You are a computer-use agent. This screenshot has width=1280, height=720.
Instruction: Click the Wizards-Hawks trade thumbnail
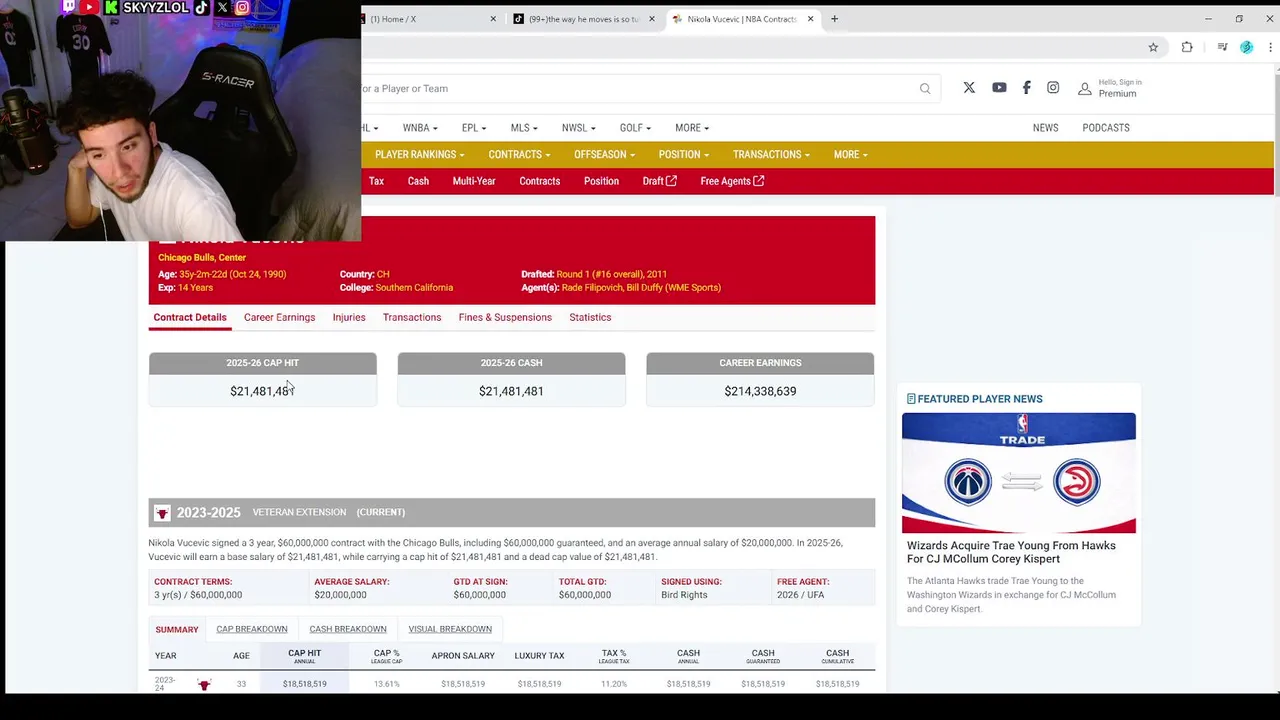coord(1019,473)
